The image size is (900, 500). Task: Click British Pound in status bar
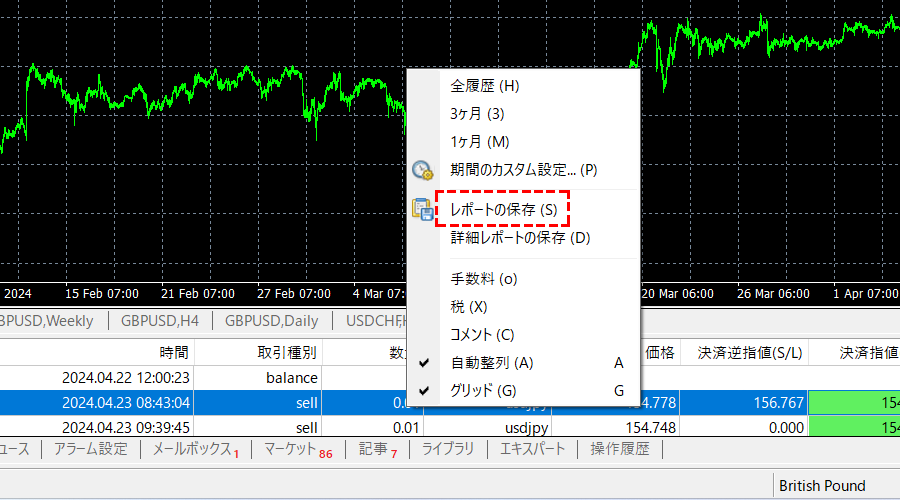(822, 486)
